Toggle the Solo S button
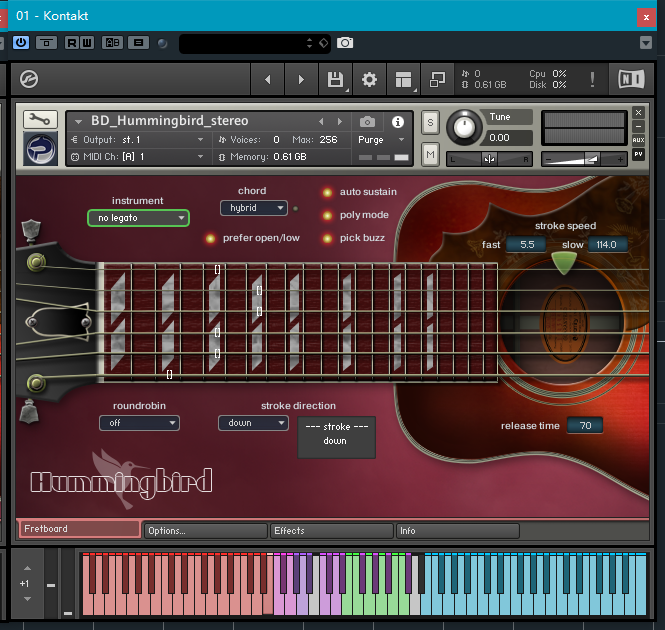The height and width of the screenshot is (630, 665). (430, 123)
